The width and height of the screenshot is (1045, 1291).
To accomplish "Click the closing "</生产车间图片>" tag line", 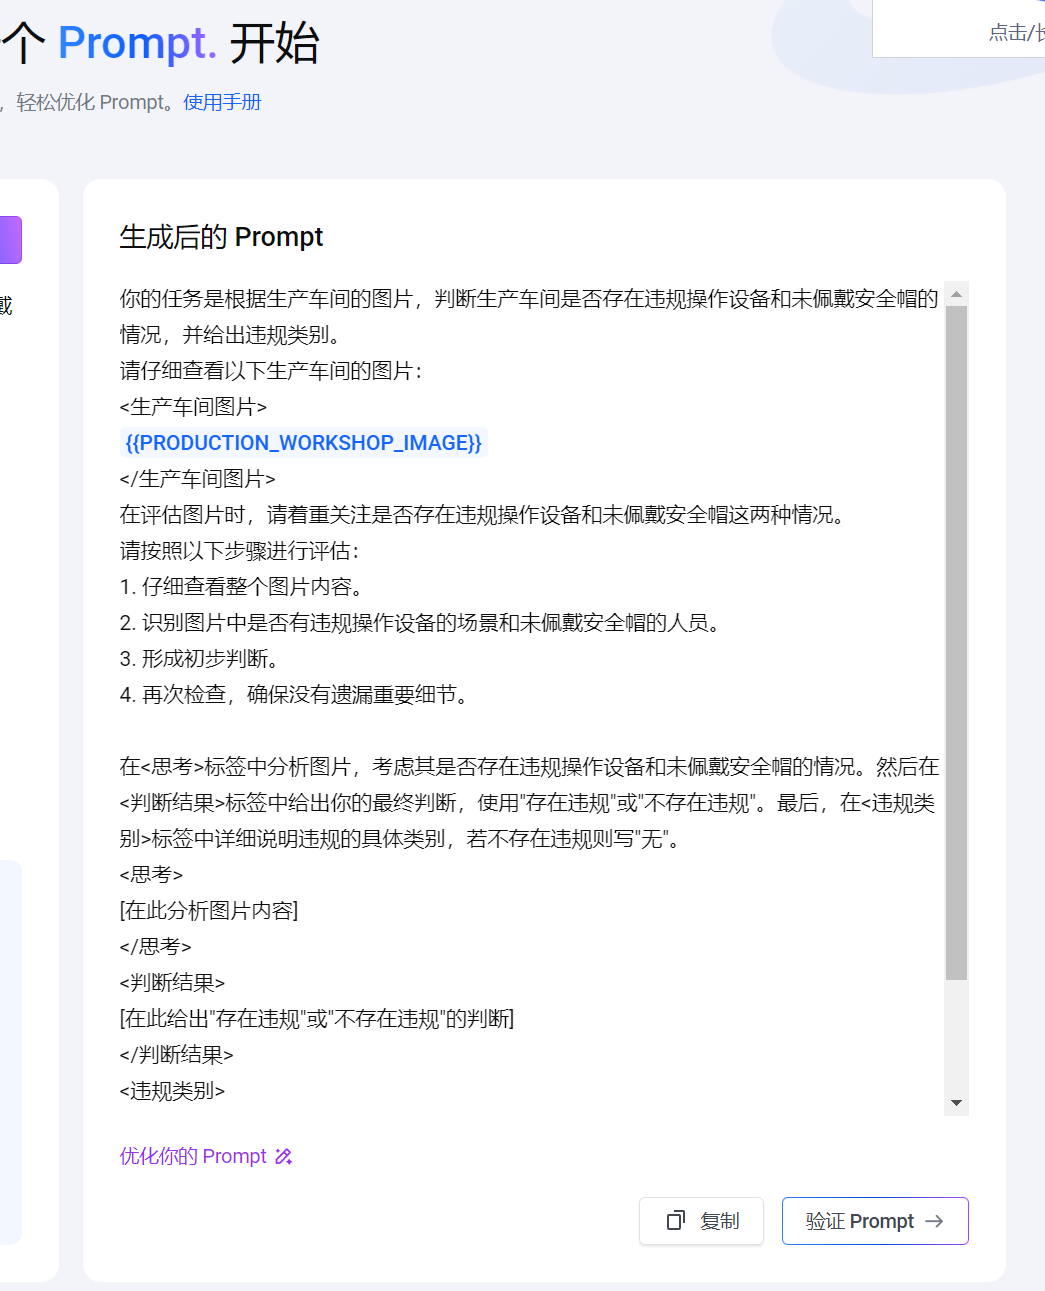I will (197, 479).
